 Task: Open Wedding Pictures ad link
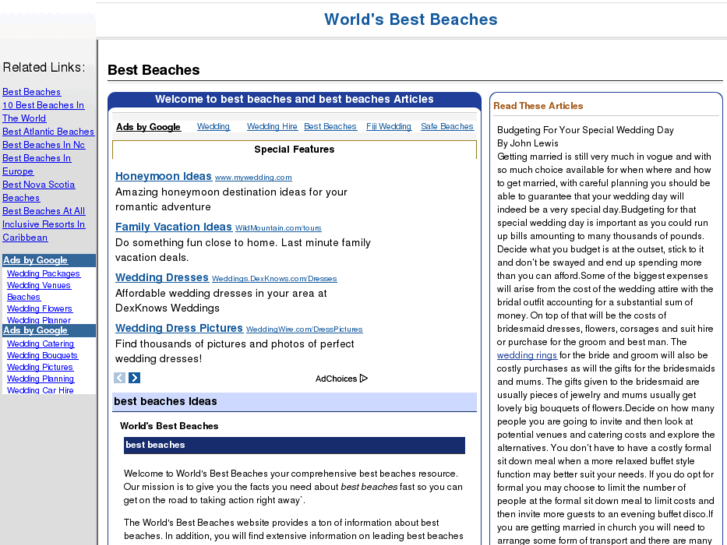tap(40, 367)
